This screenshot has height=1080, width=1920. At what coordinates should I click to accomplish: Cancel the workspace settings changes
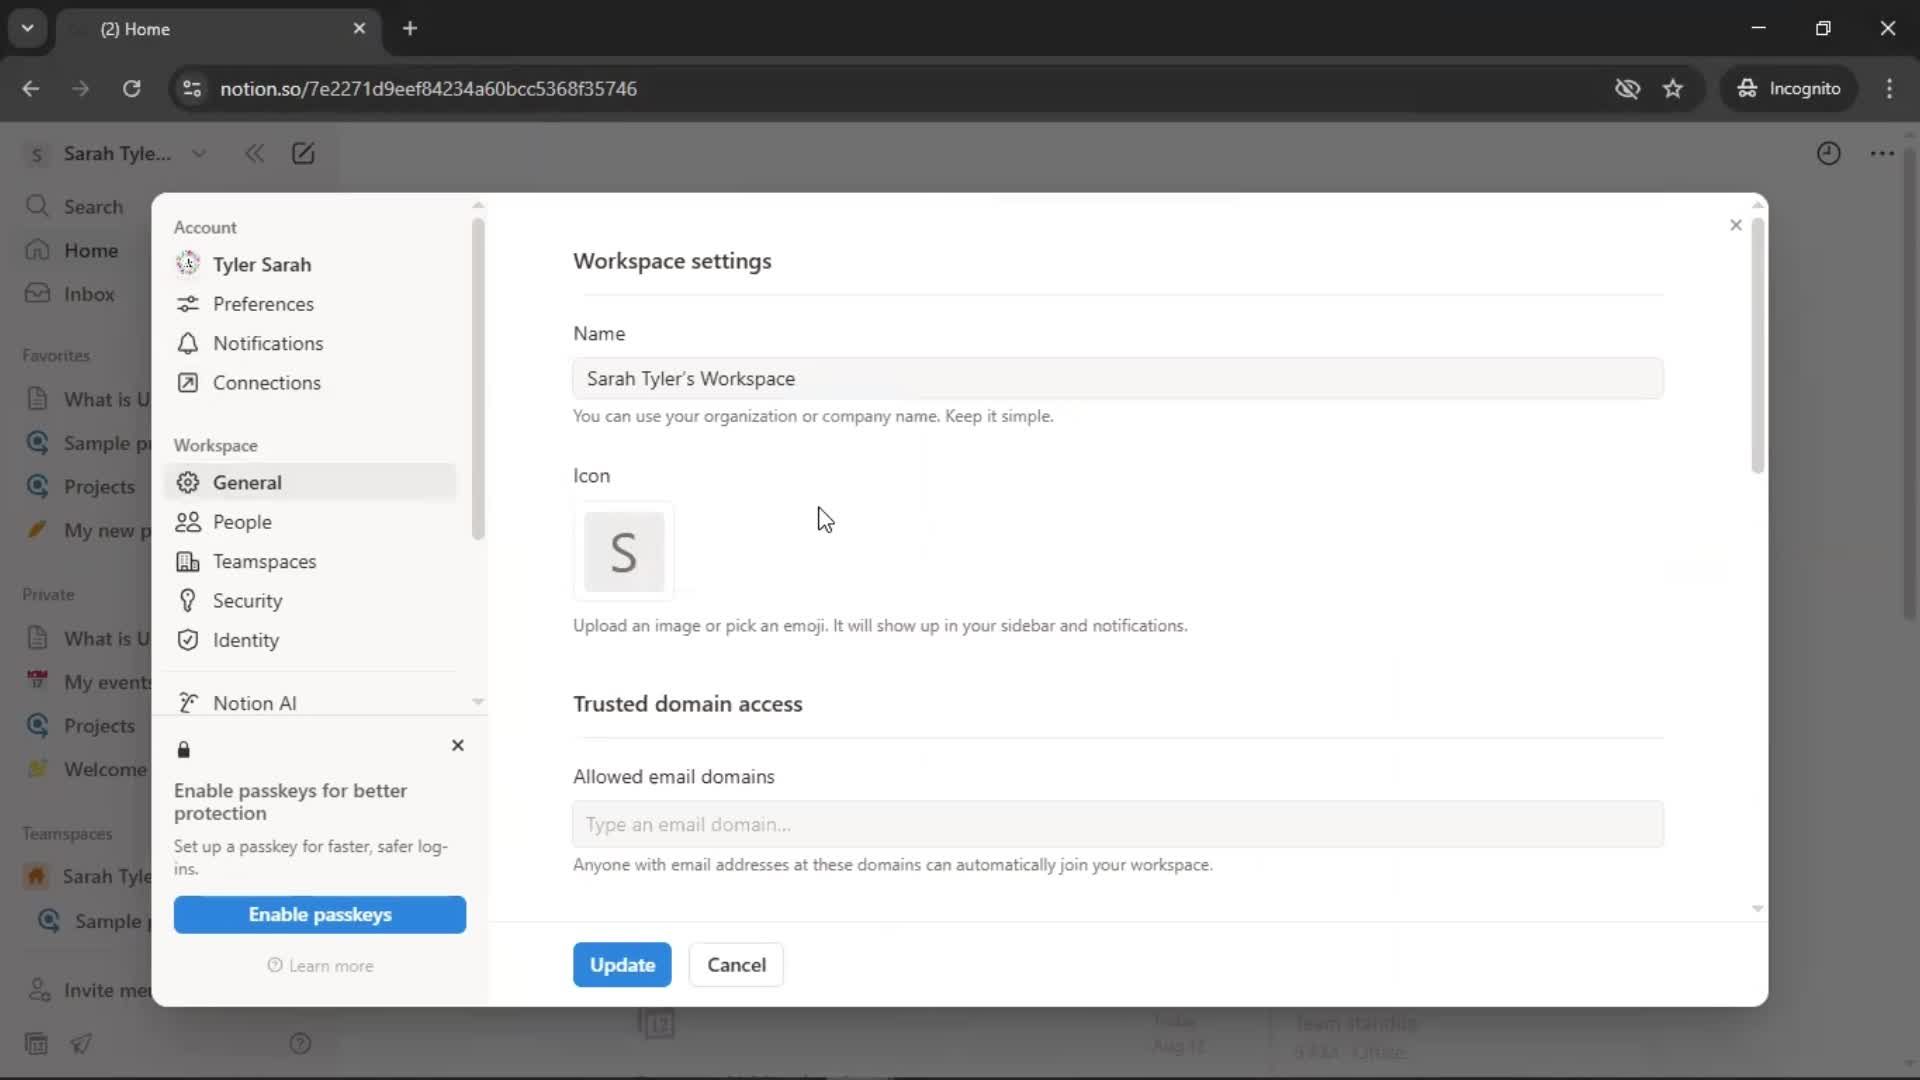[736, 965]
